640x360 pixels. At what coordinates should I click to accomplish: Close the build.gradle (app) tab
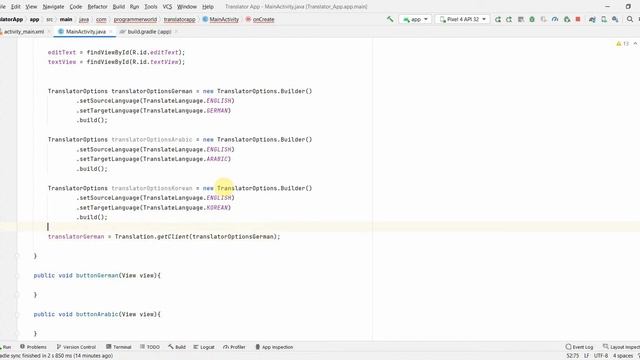click(176, 31)
